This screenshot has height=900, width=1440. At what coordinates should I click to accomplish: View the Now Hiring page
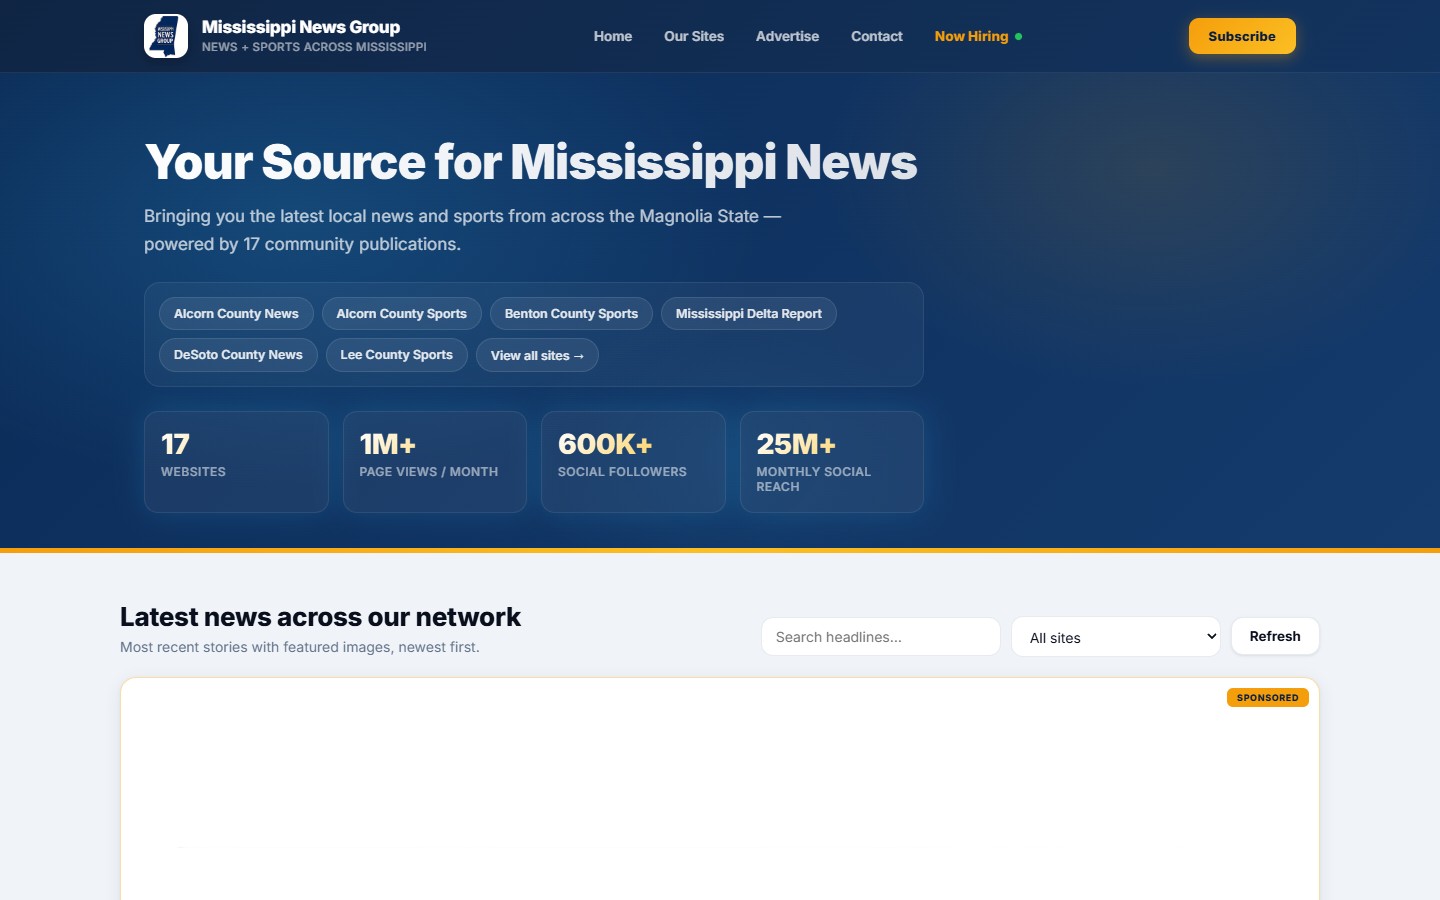tap(970, 36)
